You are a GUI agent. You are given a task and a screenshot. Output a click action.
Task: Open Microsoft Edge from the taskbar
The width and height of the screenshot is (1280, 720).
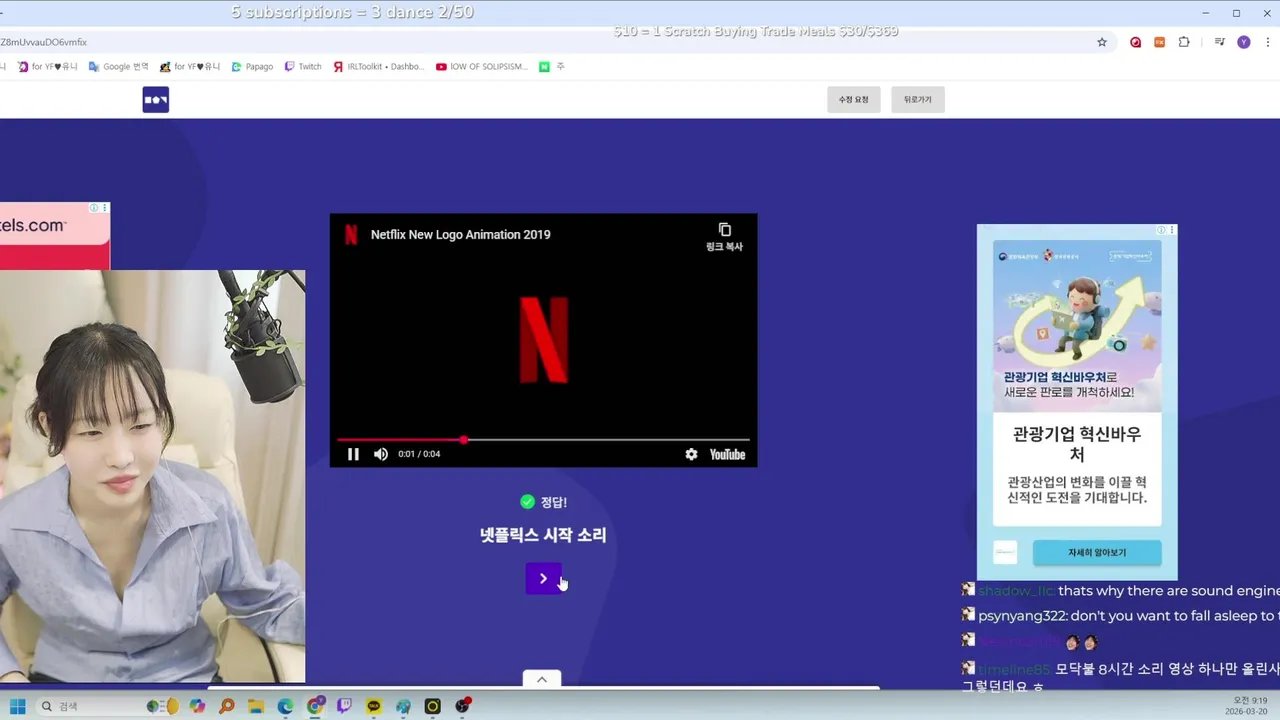tap(286, 706)
